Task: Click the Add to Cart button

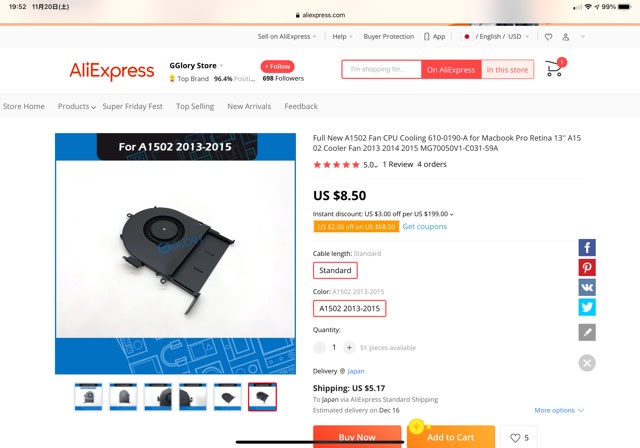Action: pos(451,437)
